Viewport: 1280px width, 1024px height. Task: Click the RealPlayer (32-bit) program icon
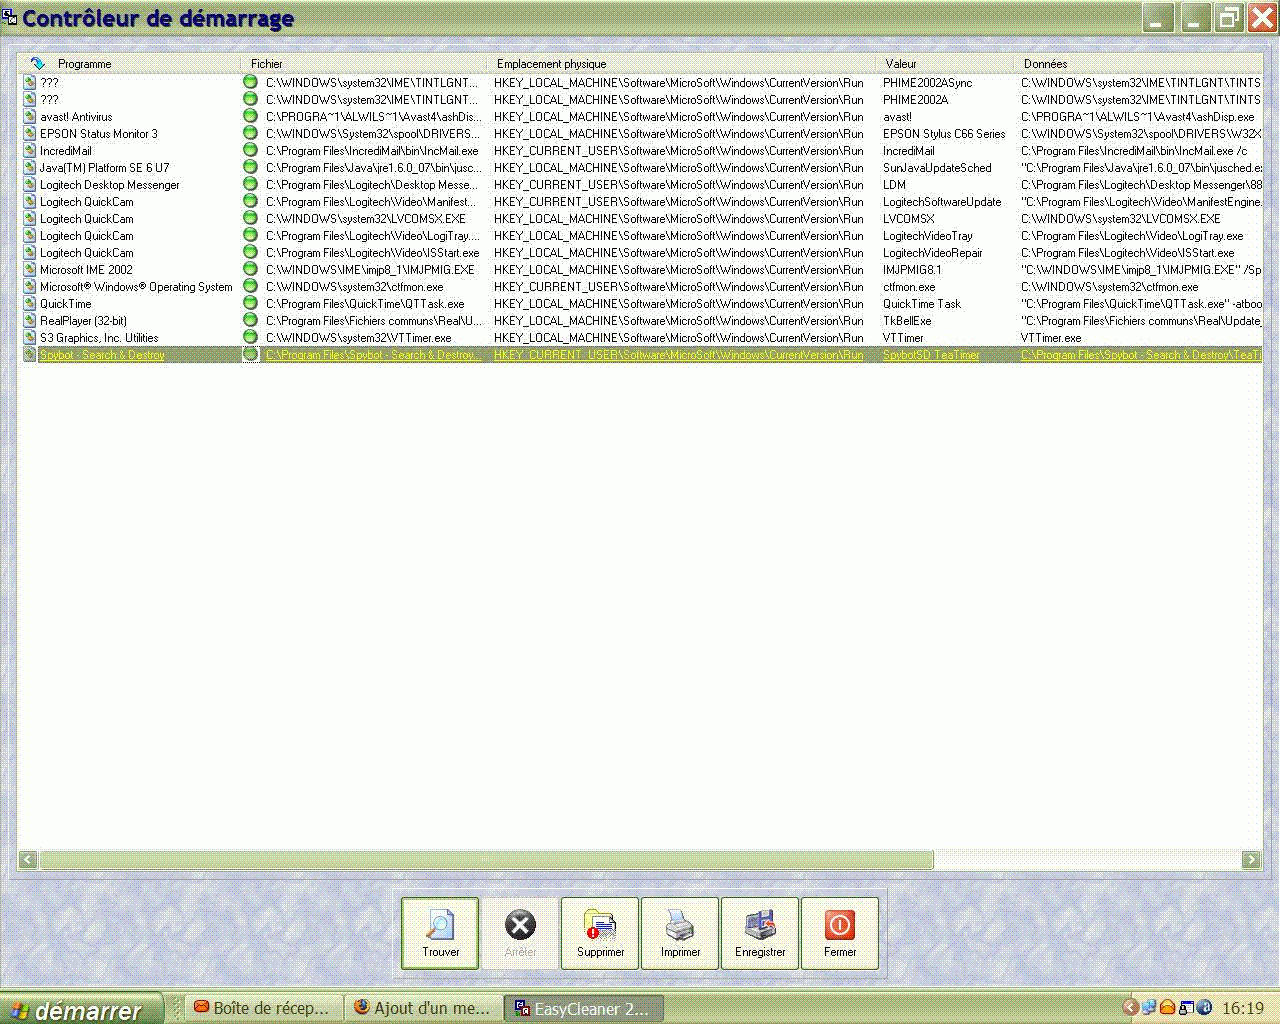pos(30,321)
